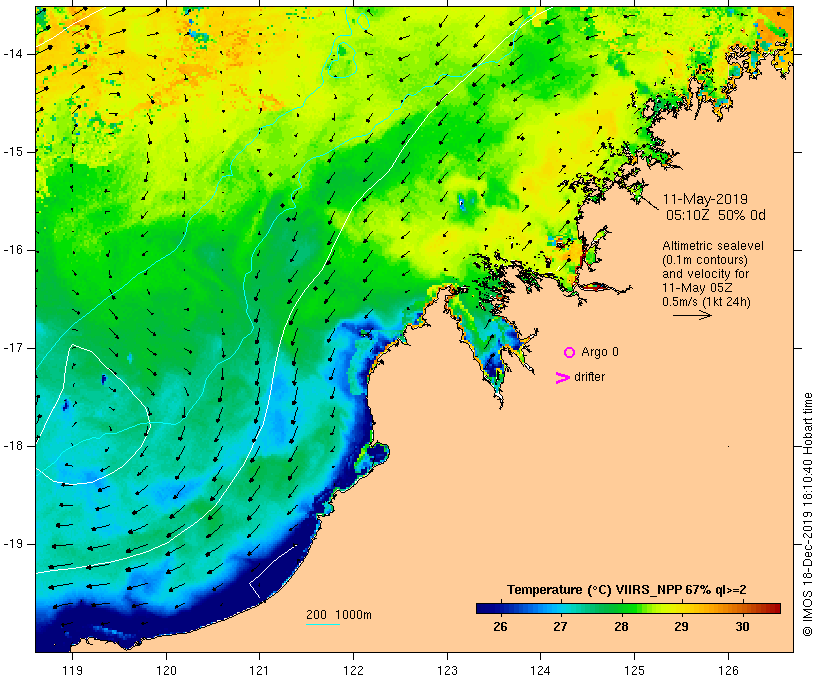
Task: Click longitude label 121
Action: tap(259, 670)
